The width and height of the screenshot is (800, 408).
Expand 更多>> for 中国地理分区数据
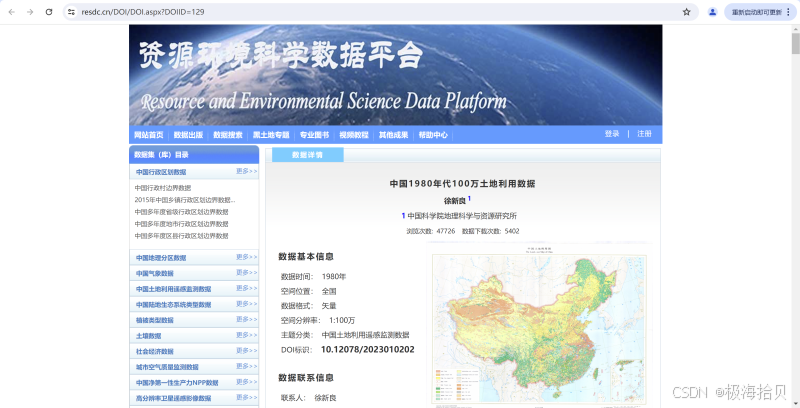point(246,257)
